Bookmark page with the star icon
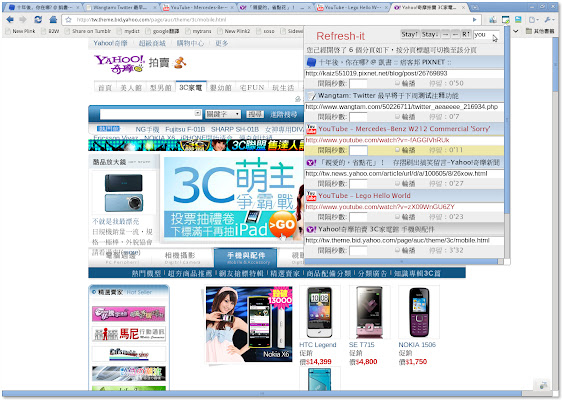This screenshot has width=562, height=400. tap(68, 20)
